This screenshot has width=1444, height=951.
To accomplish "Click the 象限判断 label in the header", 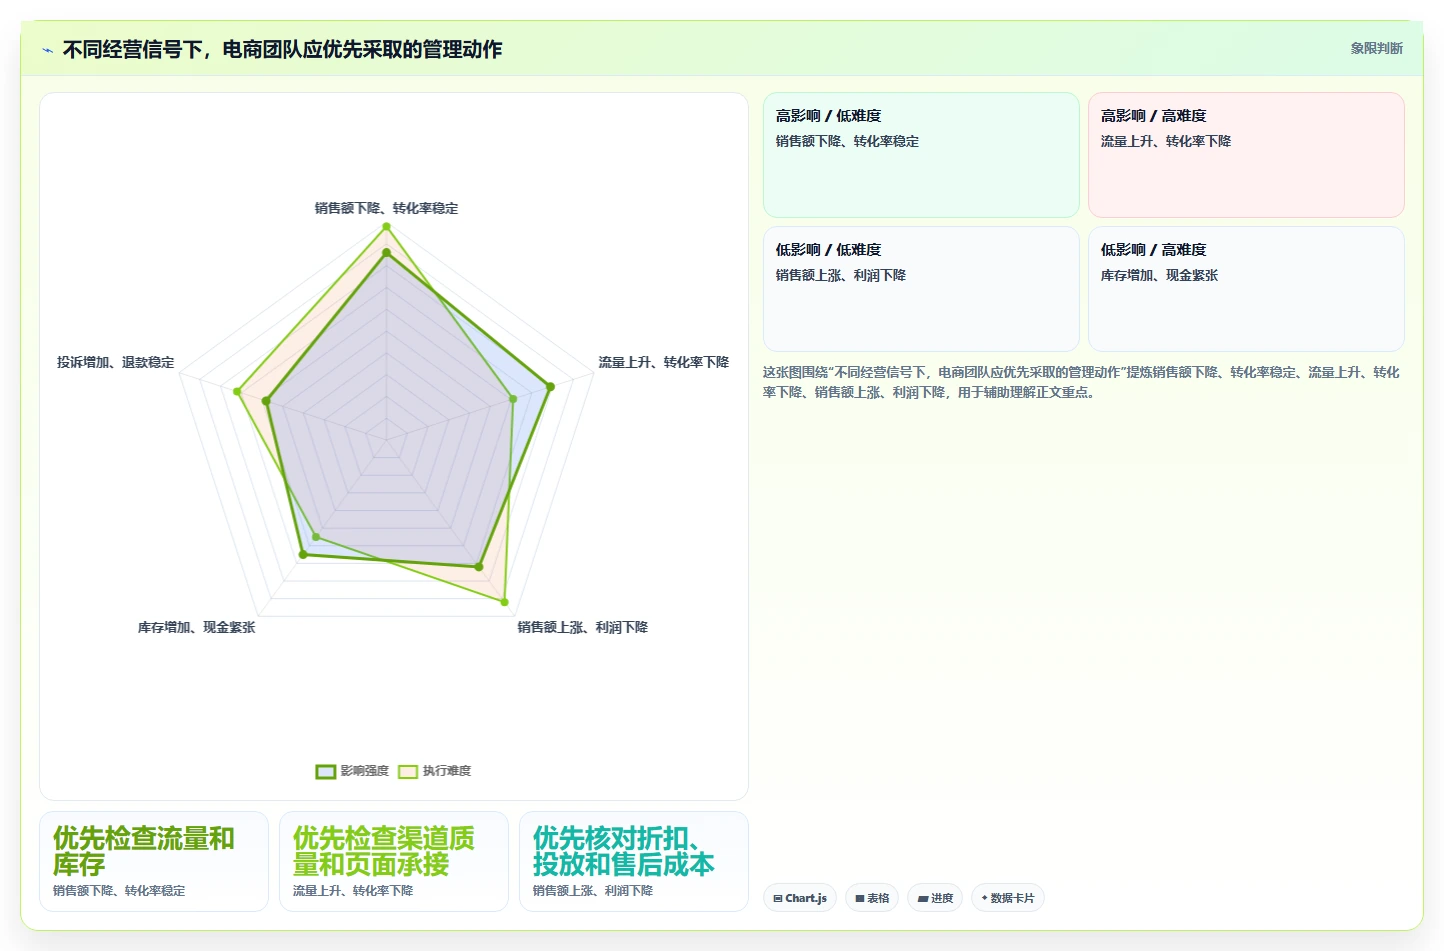I will pyautogui.click(x=1376, y=48).
